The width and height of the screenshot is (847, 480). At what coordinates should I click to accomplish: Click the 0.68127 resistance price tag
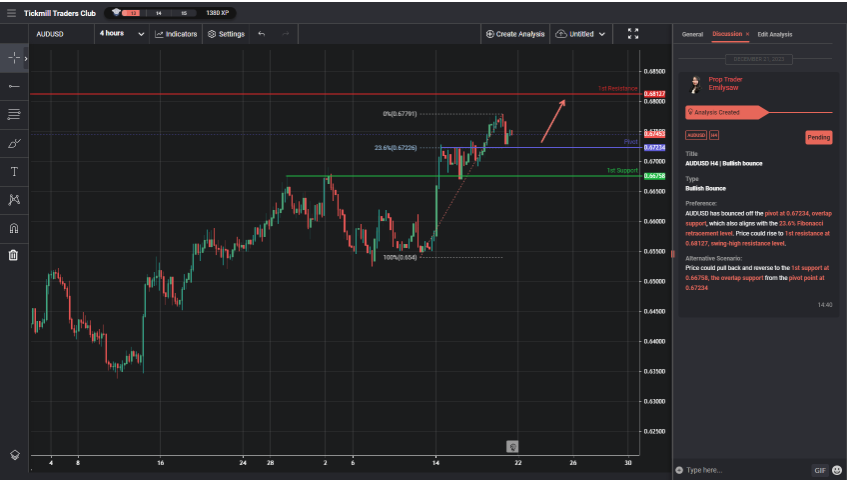coord(654,94)
